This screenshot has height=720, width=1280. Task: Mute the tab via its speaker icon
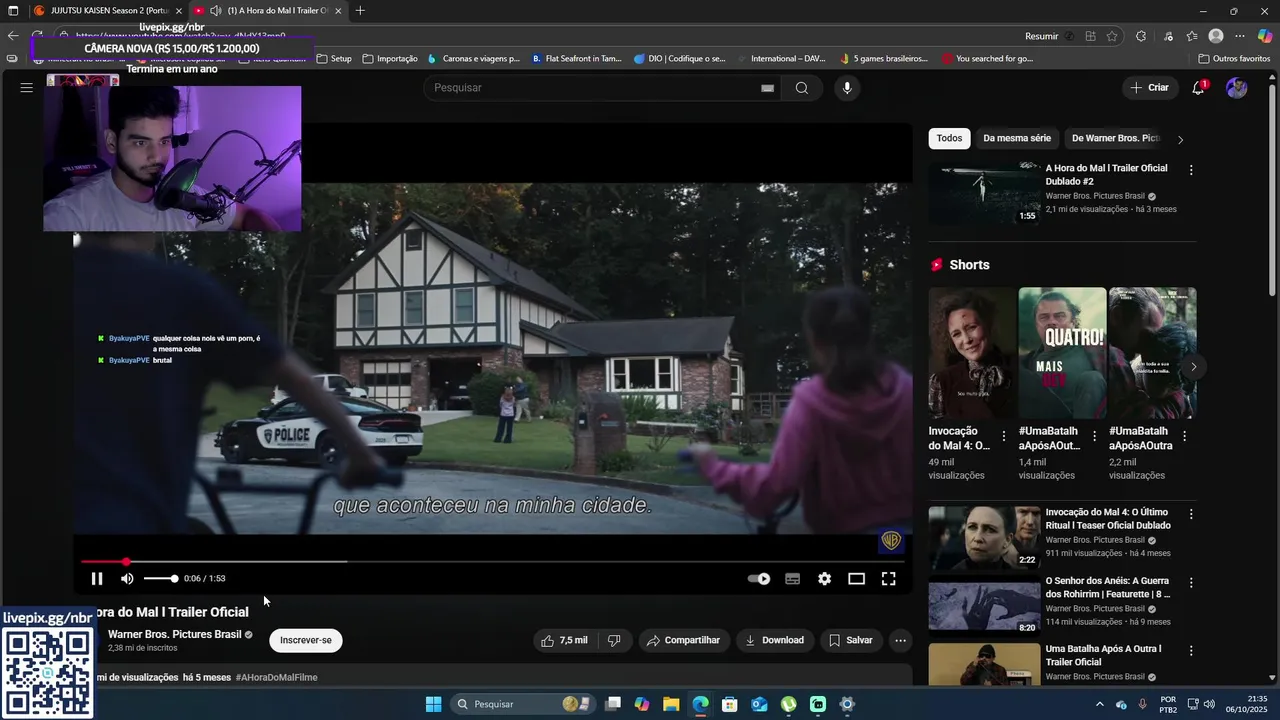click(215, 11)
